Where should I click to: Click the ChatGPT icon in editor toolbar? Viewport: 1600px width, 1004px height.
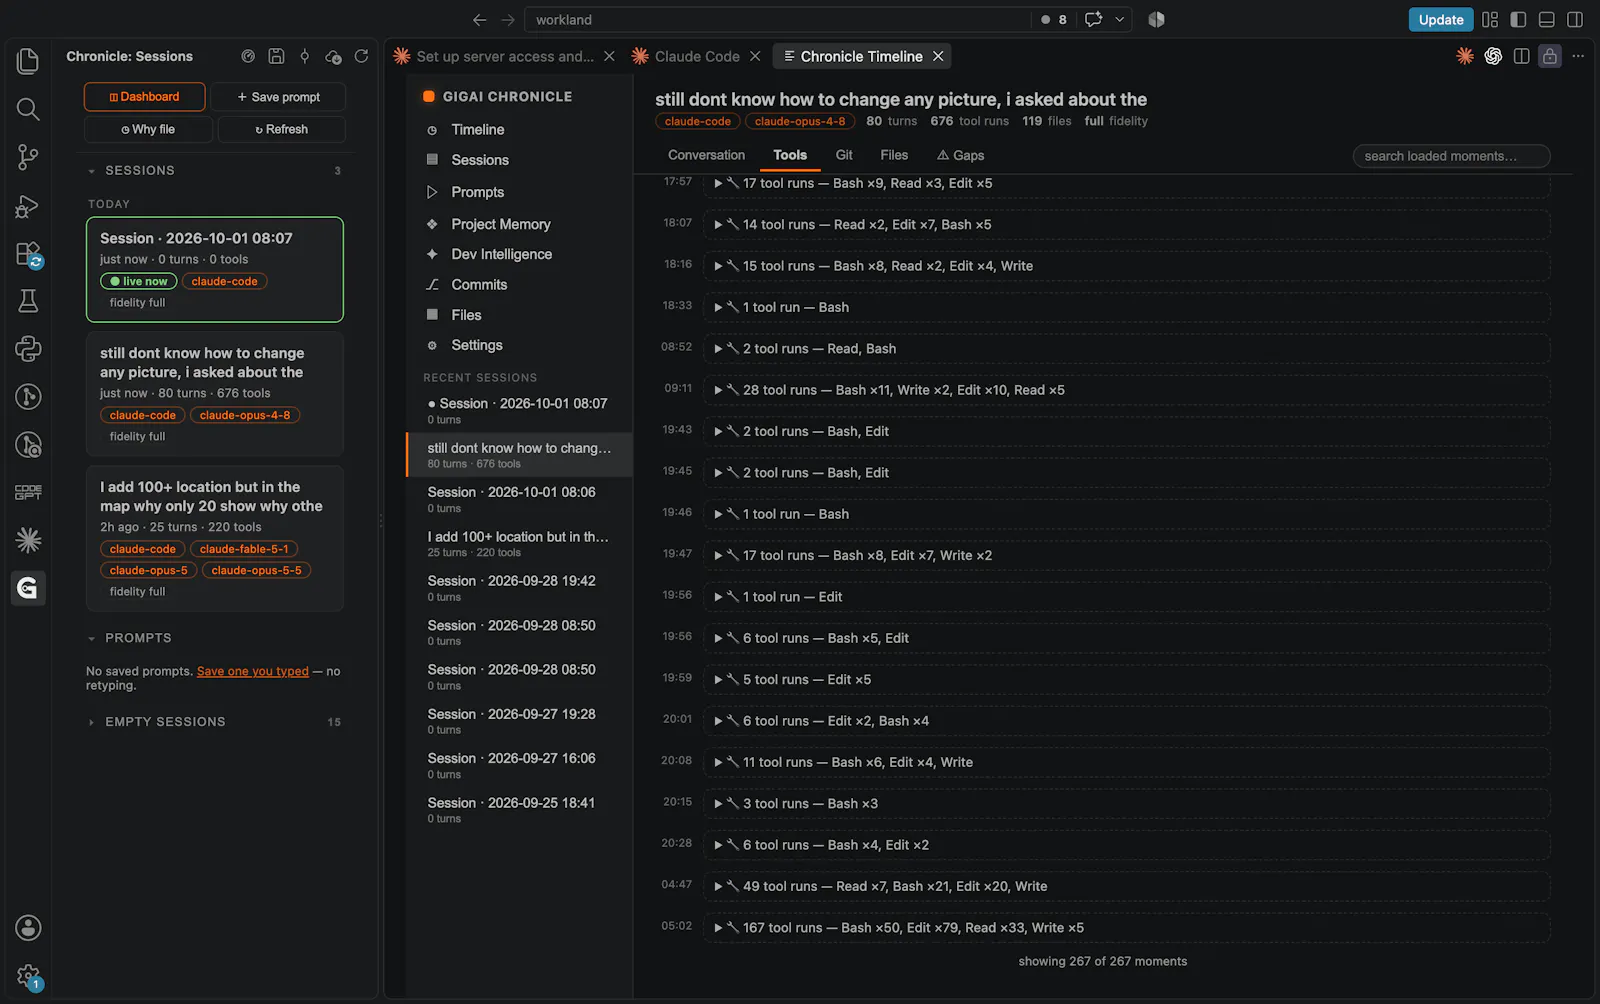[x=1493, y=56]
